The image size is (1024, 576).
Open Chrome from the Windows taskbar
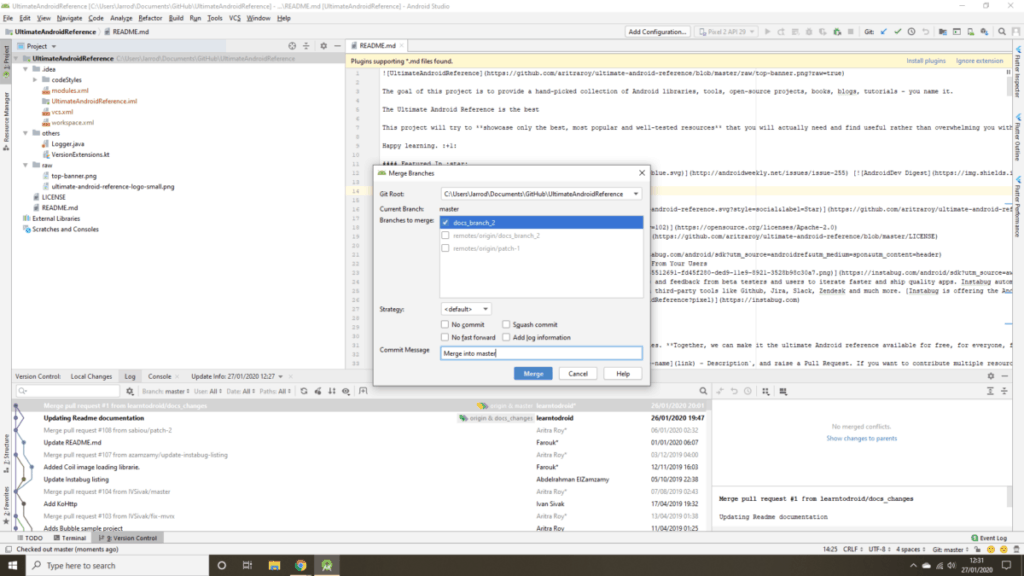(301, 565)
